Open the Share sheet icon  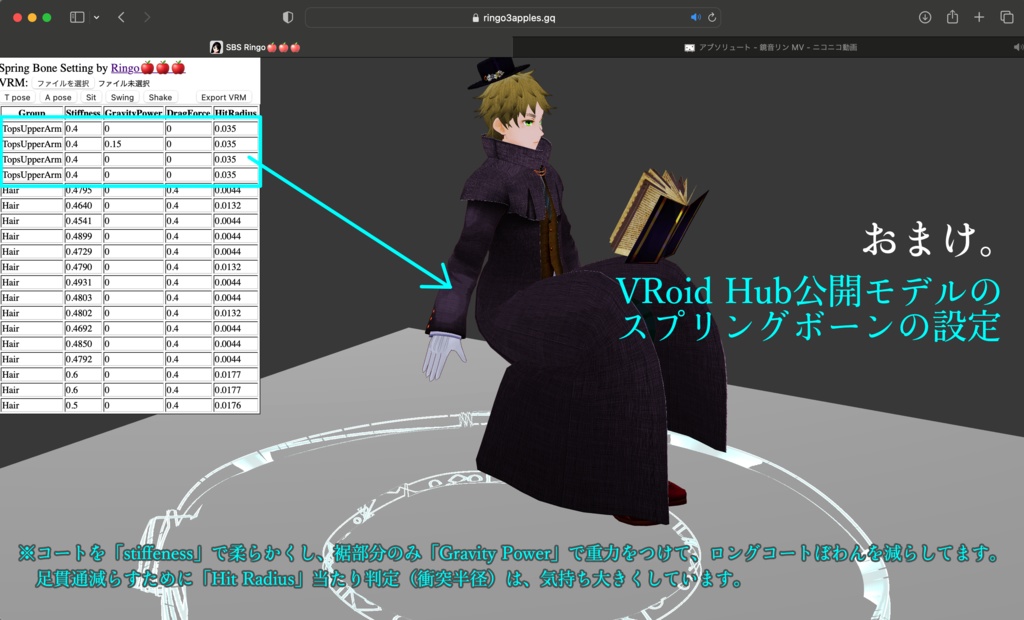click(x=951, y=17)
